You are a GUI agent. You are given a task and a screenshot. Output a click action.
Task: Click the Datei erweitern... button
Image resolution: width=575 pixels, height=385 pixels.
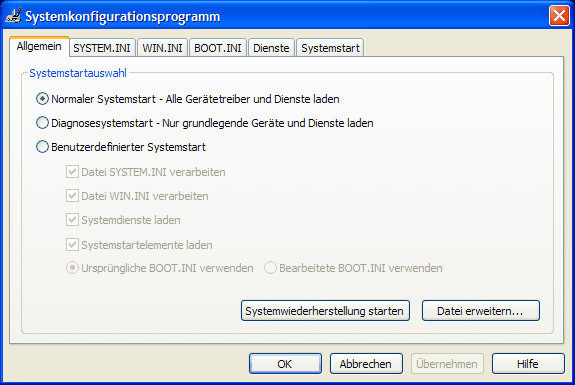click(x=481, y=311)
